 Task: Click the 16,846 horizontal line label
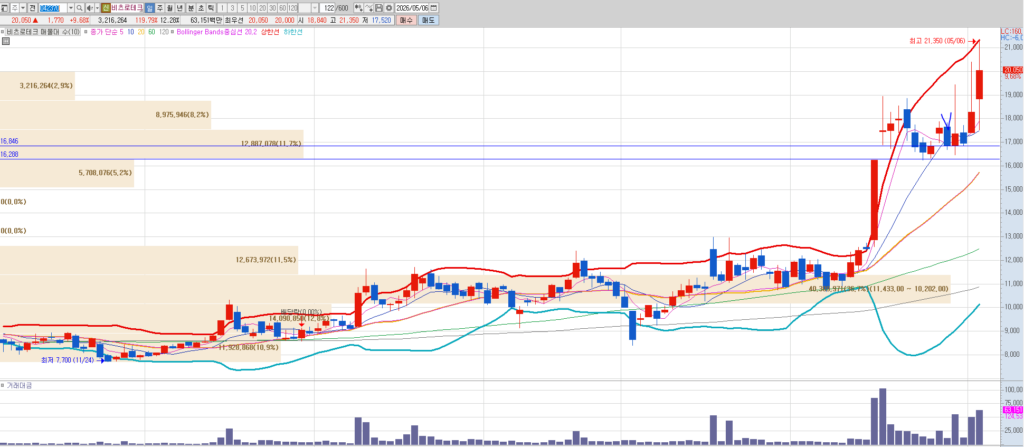9,141
